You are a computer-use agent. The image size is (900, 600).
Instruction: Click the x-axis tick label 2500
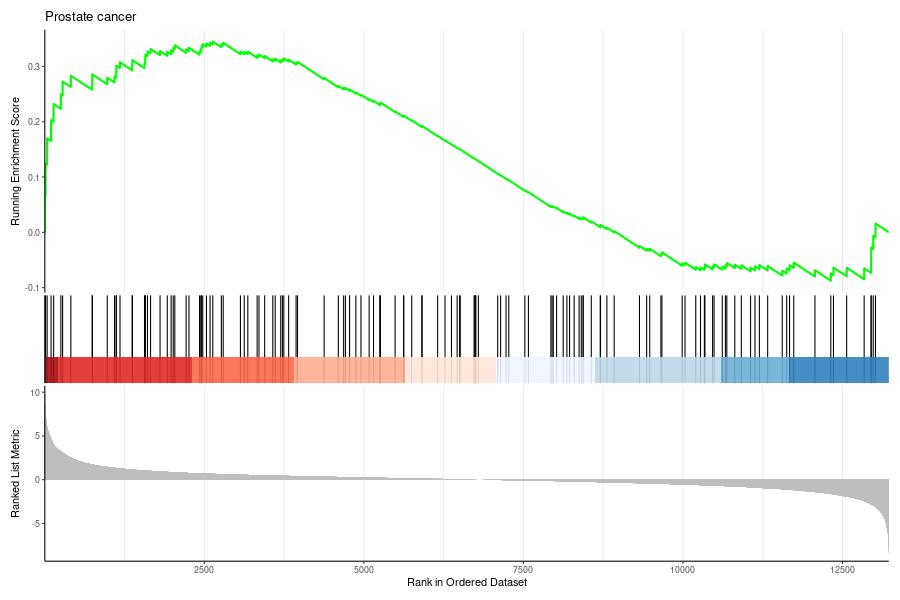click(x=204, y=570)
